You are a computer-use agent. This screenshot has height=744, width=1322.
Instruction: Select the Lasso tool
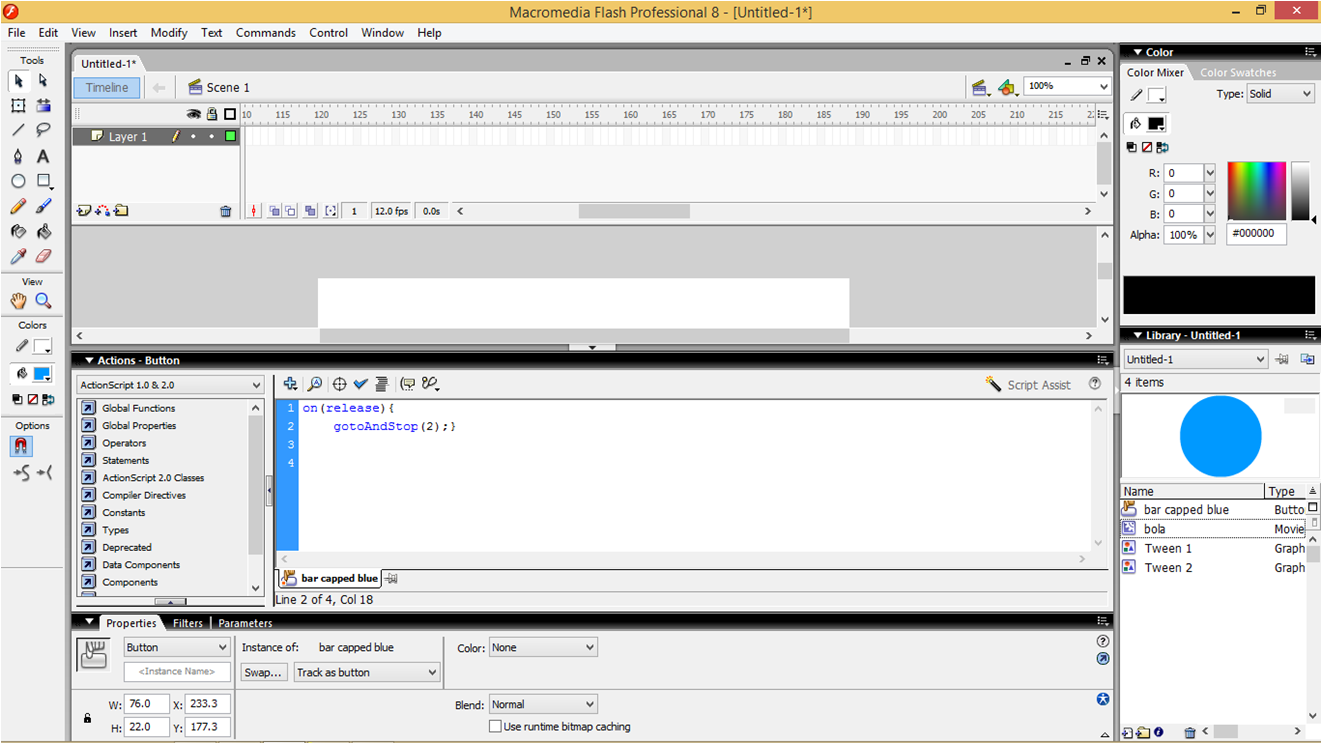pyautogui.click(x=43, y=130)
